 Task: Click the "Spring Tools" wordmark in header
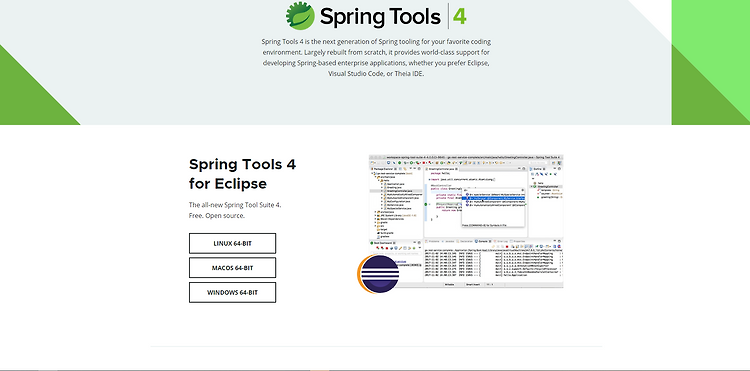380,17
